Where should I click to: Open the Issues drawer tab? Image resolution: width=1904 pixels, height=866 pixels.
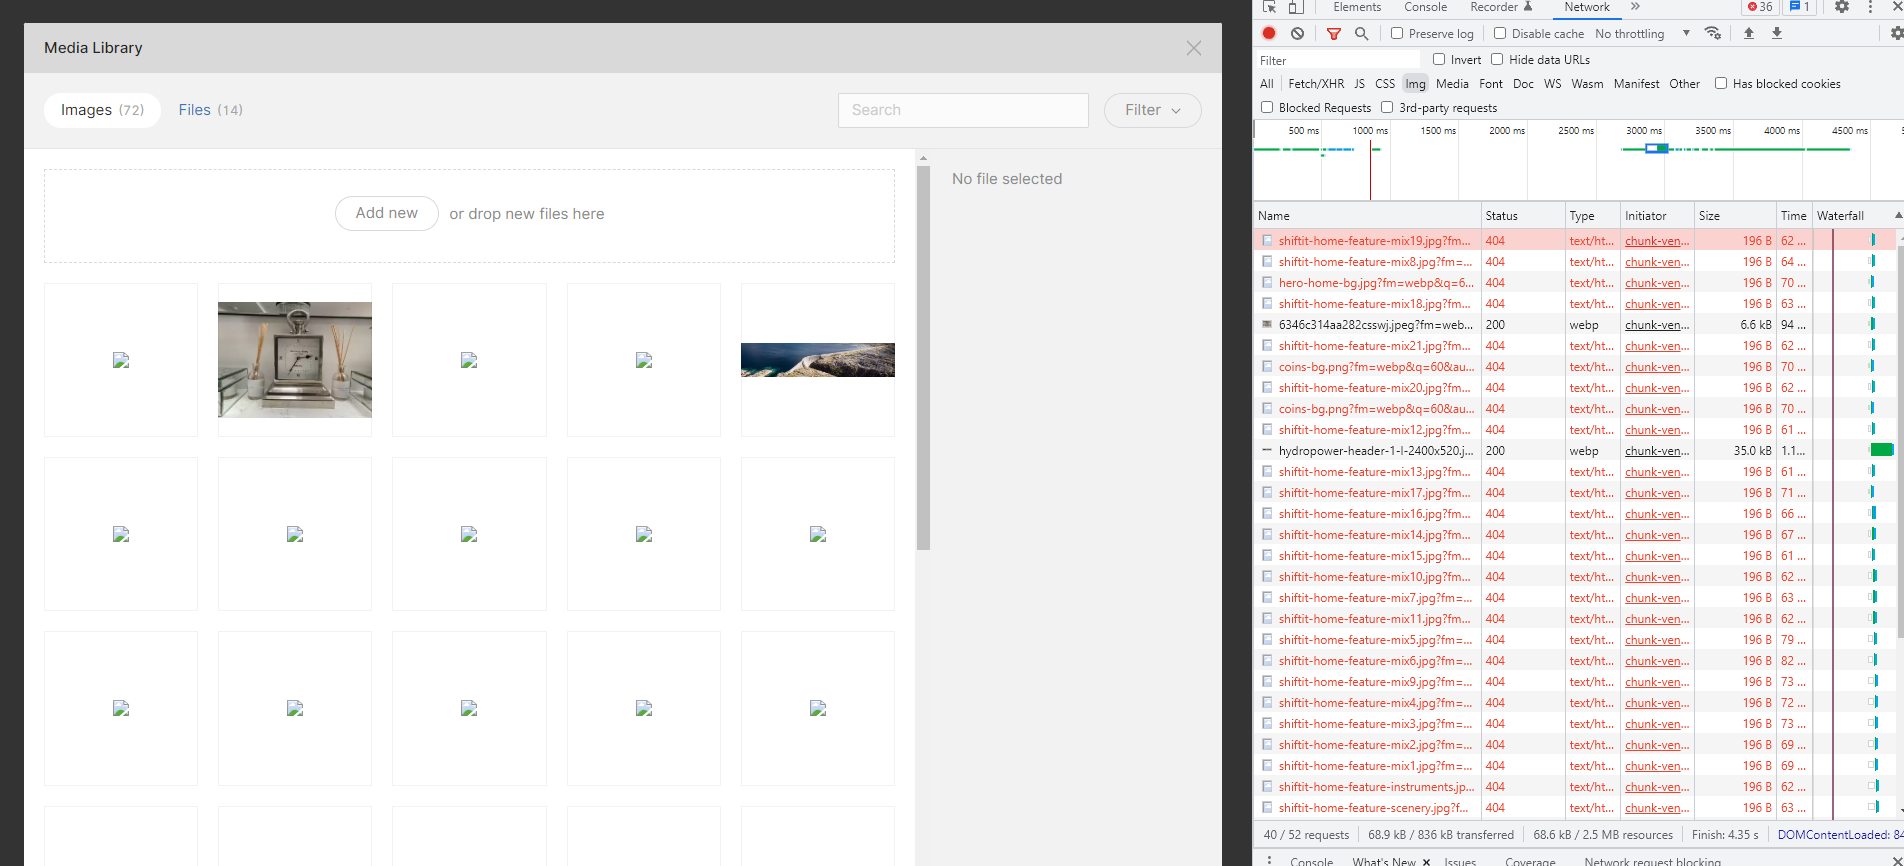[1460, 862]
